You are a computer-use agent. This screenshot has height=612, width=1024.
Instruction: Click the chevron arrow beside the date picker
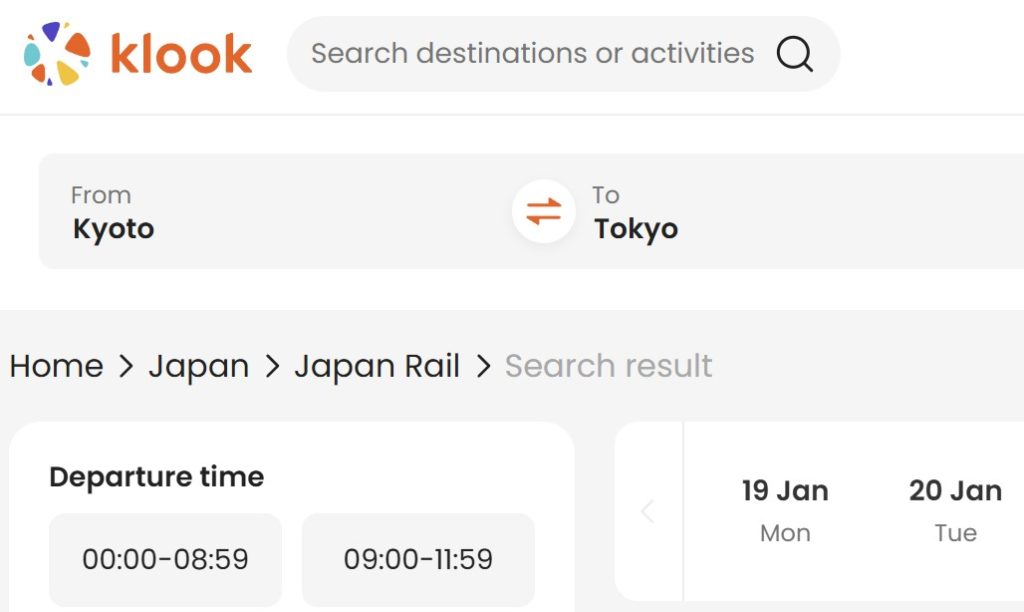(647, 511)
